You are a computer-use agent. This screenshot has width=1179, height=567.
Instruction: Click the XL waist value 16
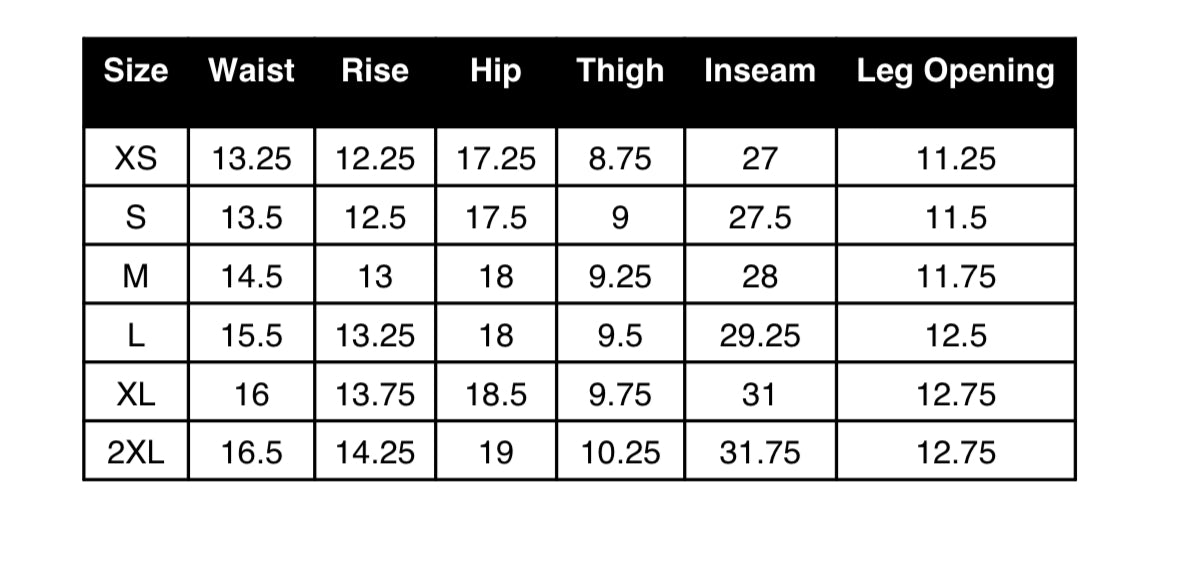click(251, 393)
